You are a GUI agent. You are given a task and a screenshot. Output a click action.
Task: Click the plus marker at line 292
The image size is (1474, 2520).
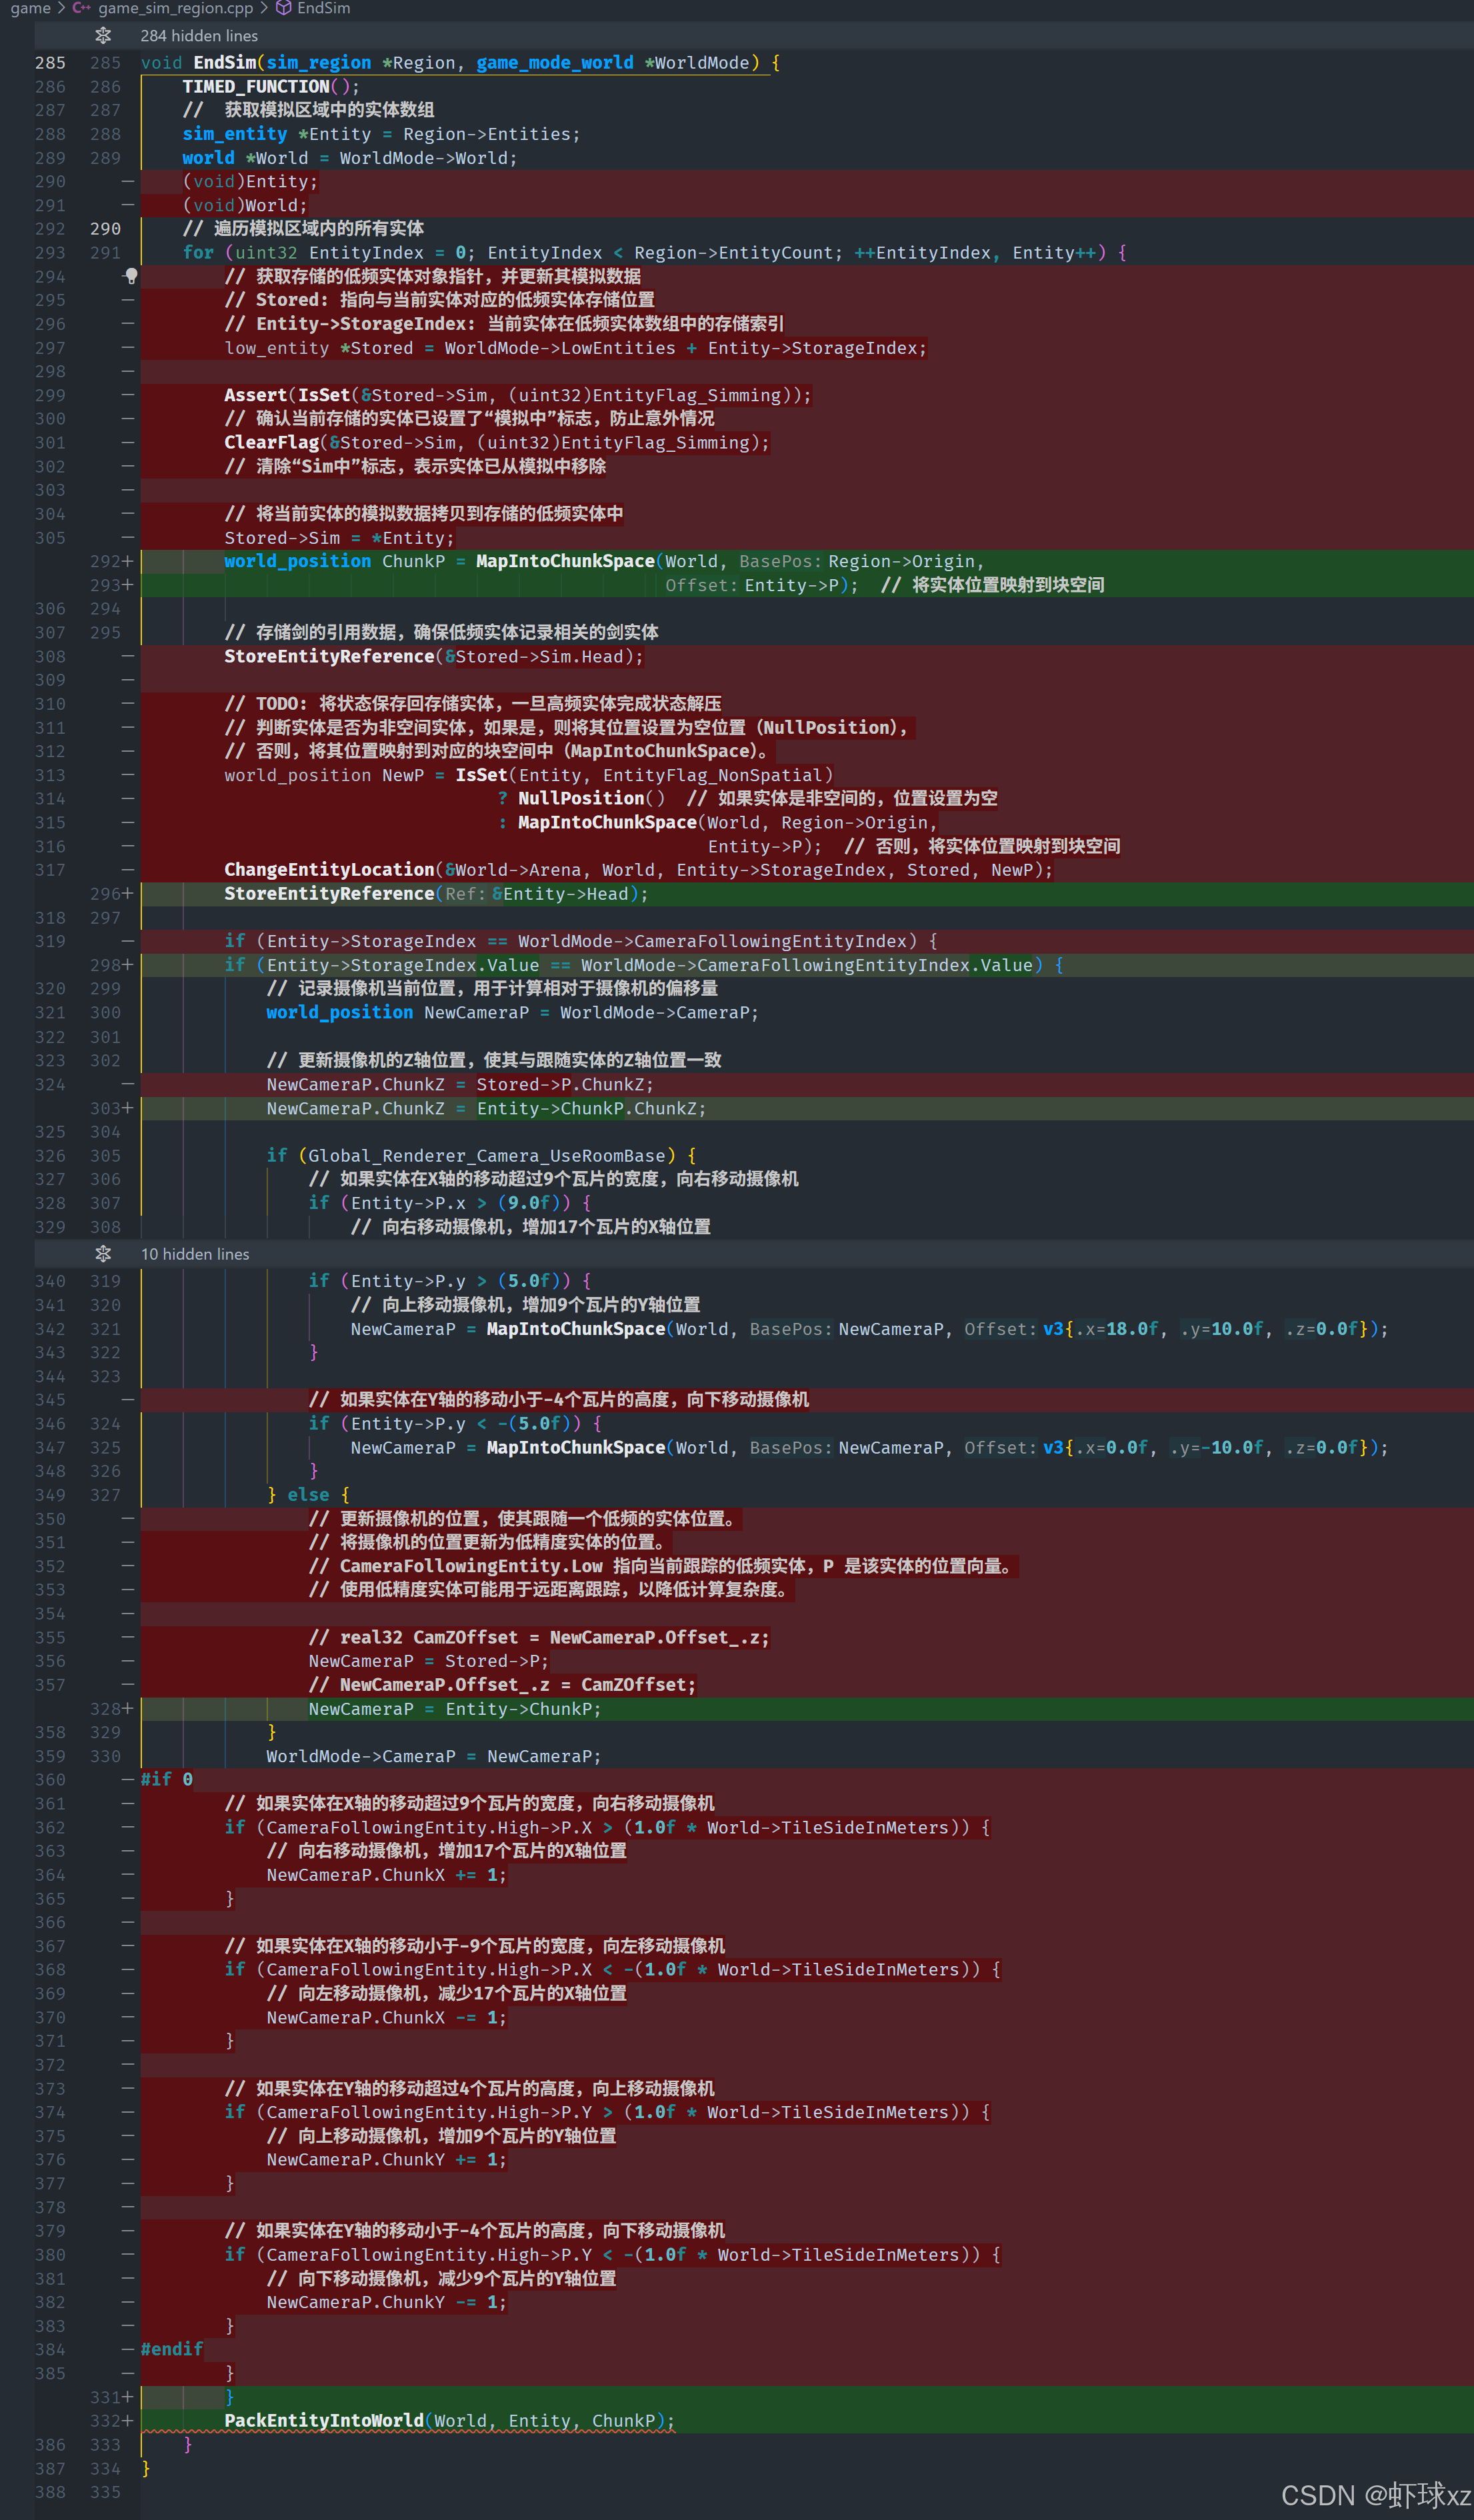[x=127, y=561]
